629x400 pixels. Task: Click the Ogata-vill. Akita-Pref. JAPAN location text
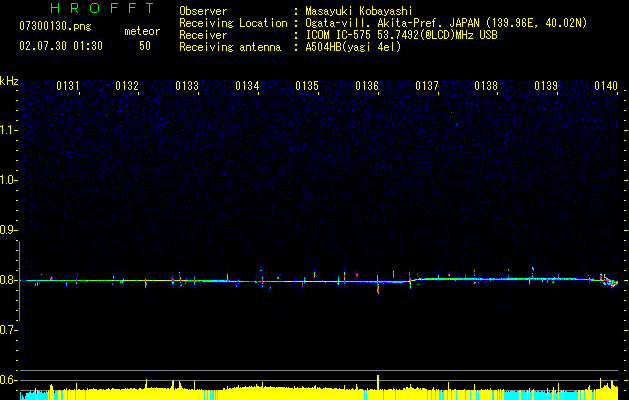[446, 23]
